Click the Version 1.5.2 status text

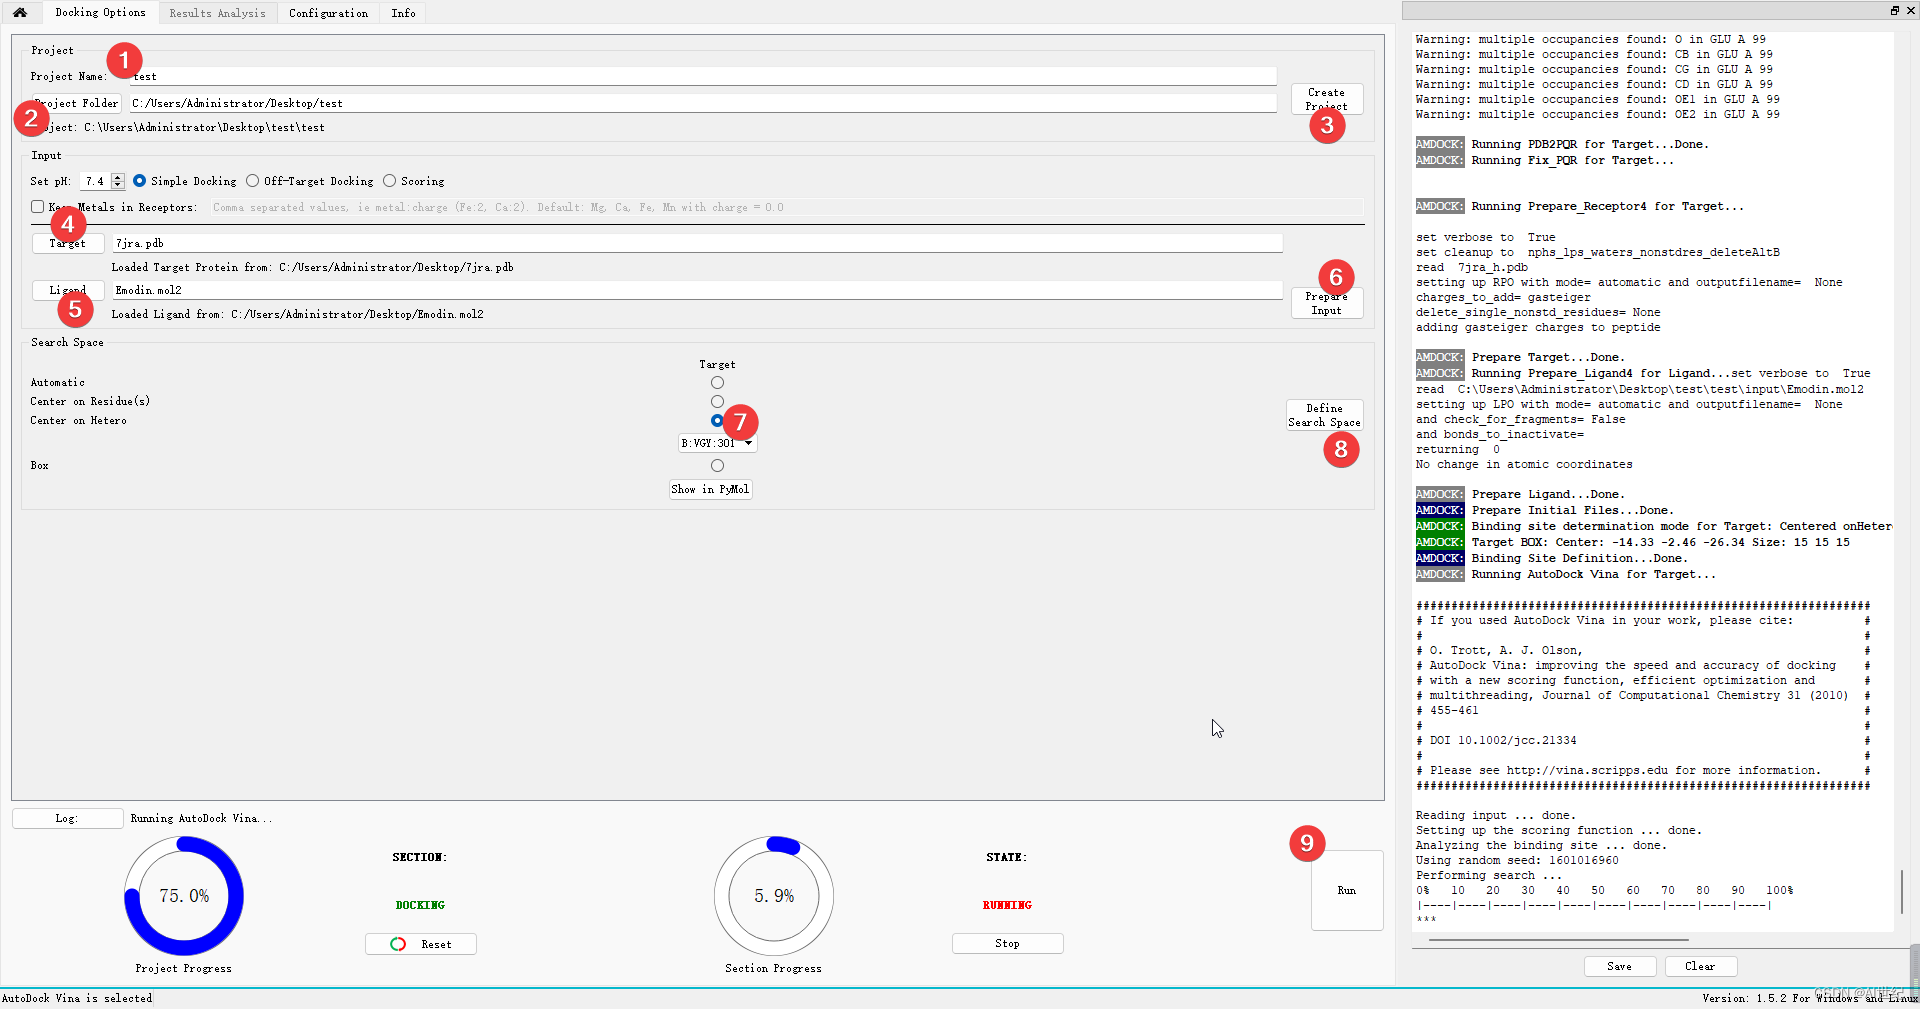(1809, 998)
